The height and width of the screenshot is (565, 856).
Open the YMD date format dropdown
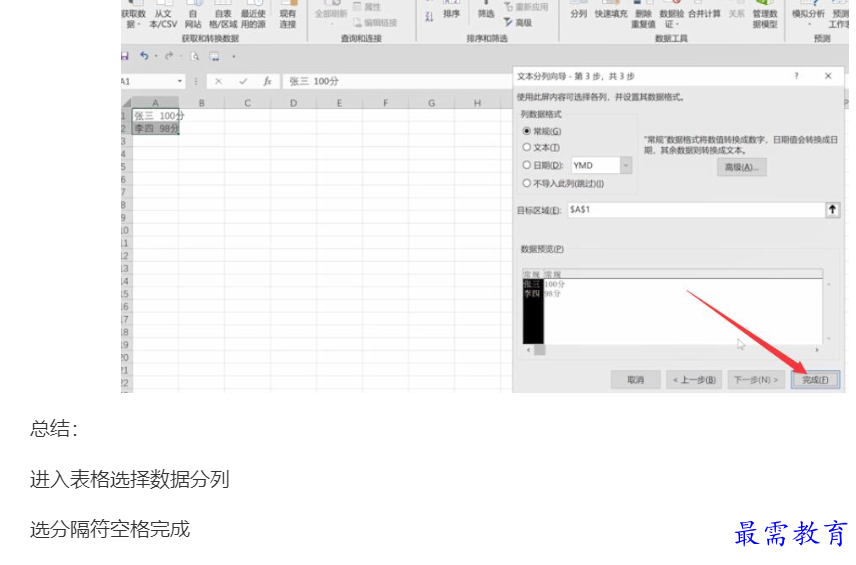pos(626,165)
